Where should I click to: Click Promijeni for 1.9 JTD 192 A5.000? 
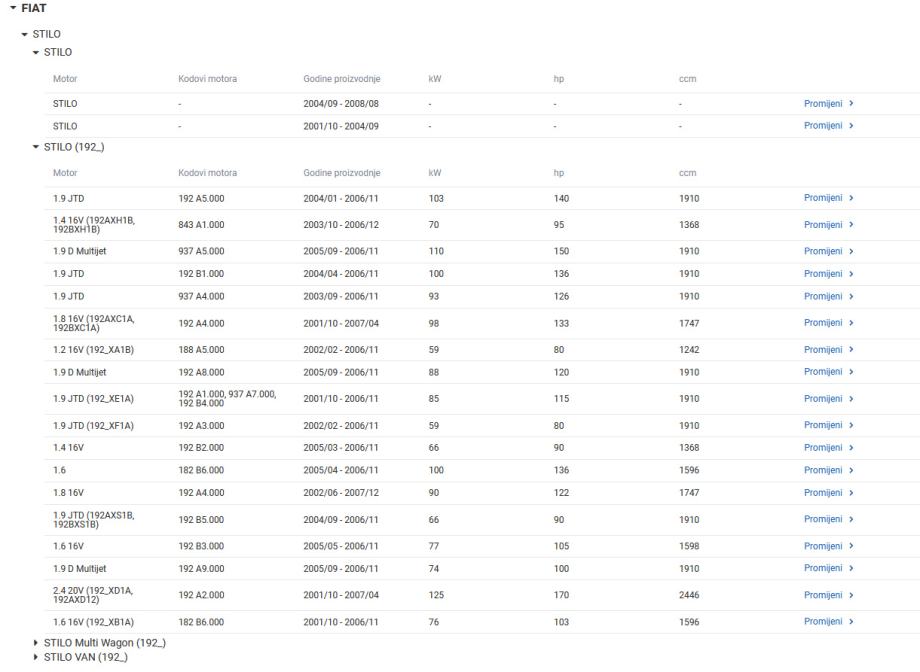(x=824, y=198)
